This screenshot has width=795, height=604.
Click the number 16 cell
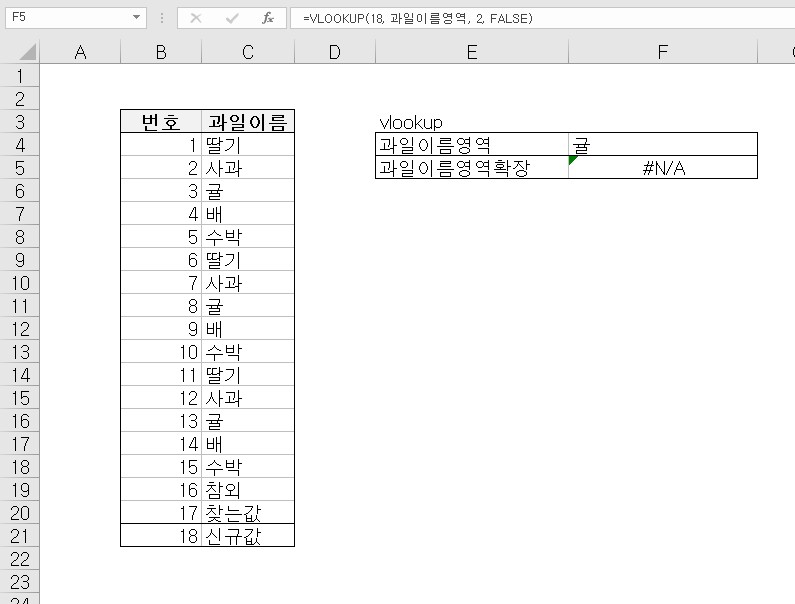[x=161, y=490]
